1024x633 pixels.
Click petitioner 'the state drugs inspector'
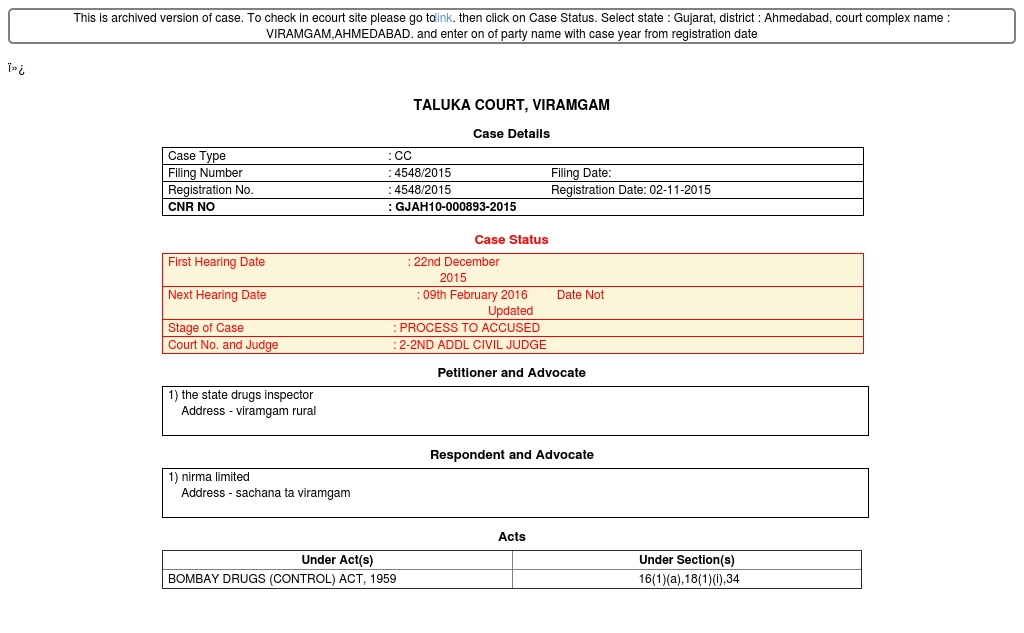(246, 395)
